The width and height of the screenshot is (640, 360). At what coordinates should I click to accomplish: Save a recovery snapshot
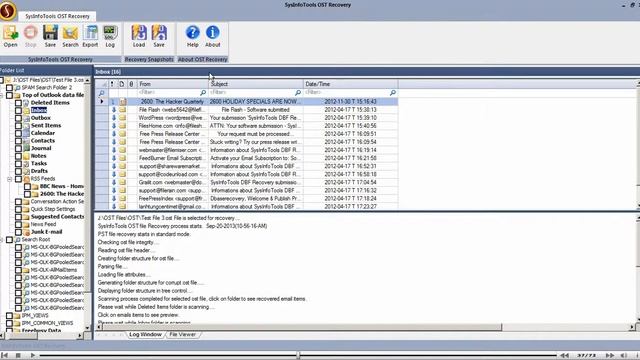coord(159,36)
